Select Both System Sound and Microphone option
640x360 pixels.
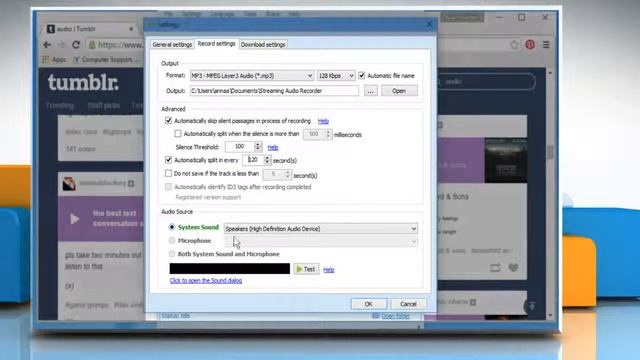click(172, 254)
